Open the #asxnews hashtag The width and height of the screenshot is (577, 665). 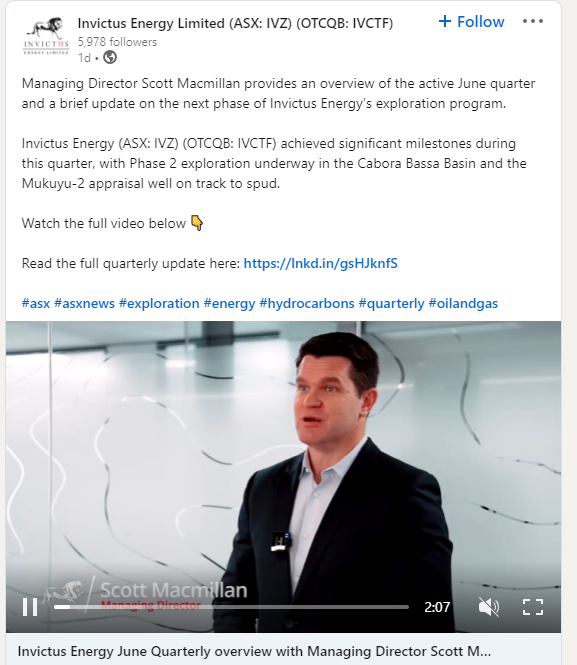84,304
